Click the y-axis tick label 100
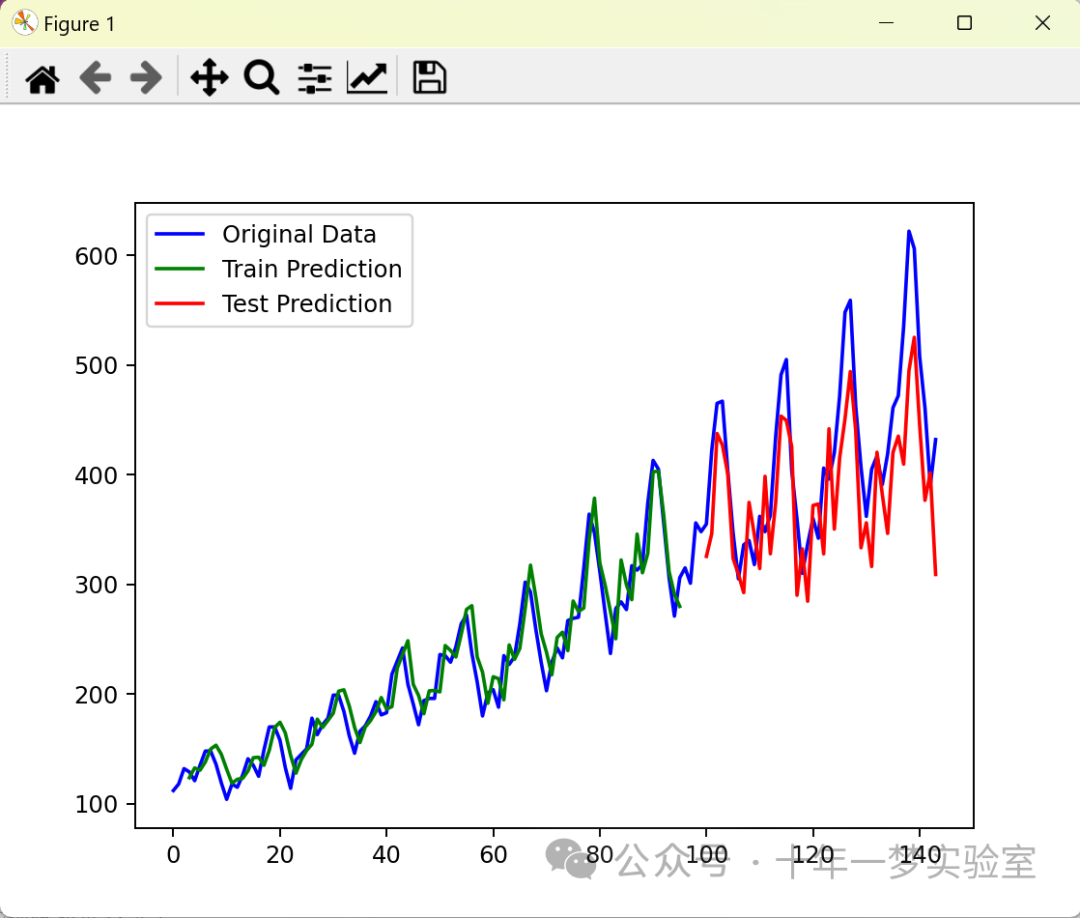The height and width of the screenshot is (918, 1080). tap(96, 804)
